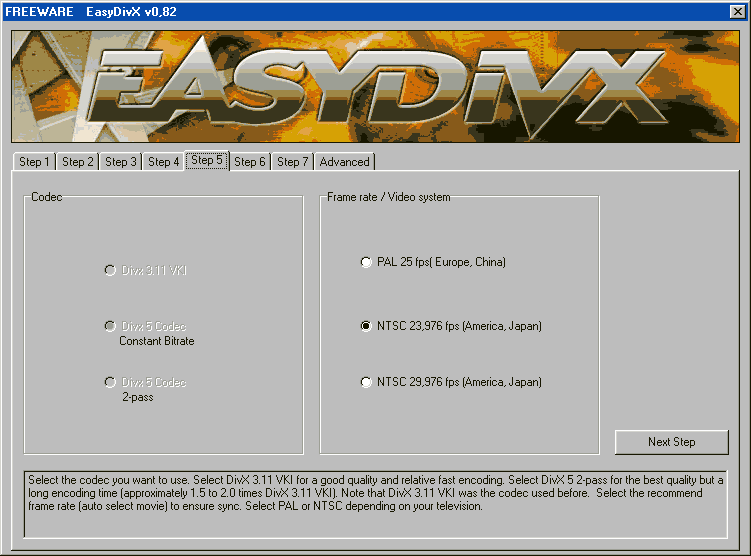Image resolution: width=751 pixels, height=556 pixels.
Task: Go to the Step 3 tab
Action: pos(121,162)
